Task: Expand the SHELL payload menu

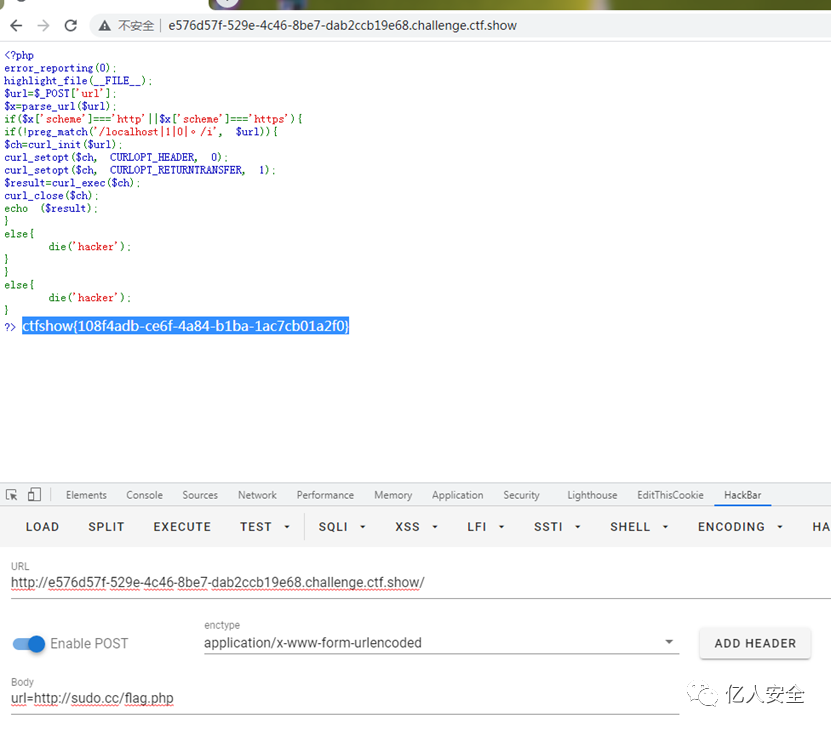Action: [x=639, y=526]
